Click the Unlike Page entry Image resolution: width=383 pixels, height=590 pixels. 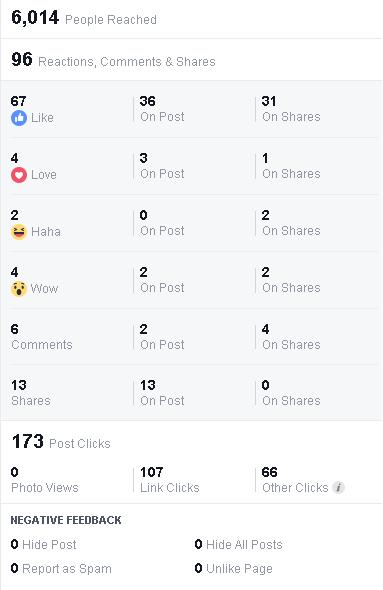tap(234, 569)
